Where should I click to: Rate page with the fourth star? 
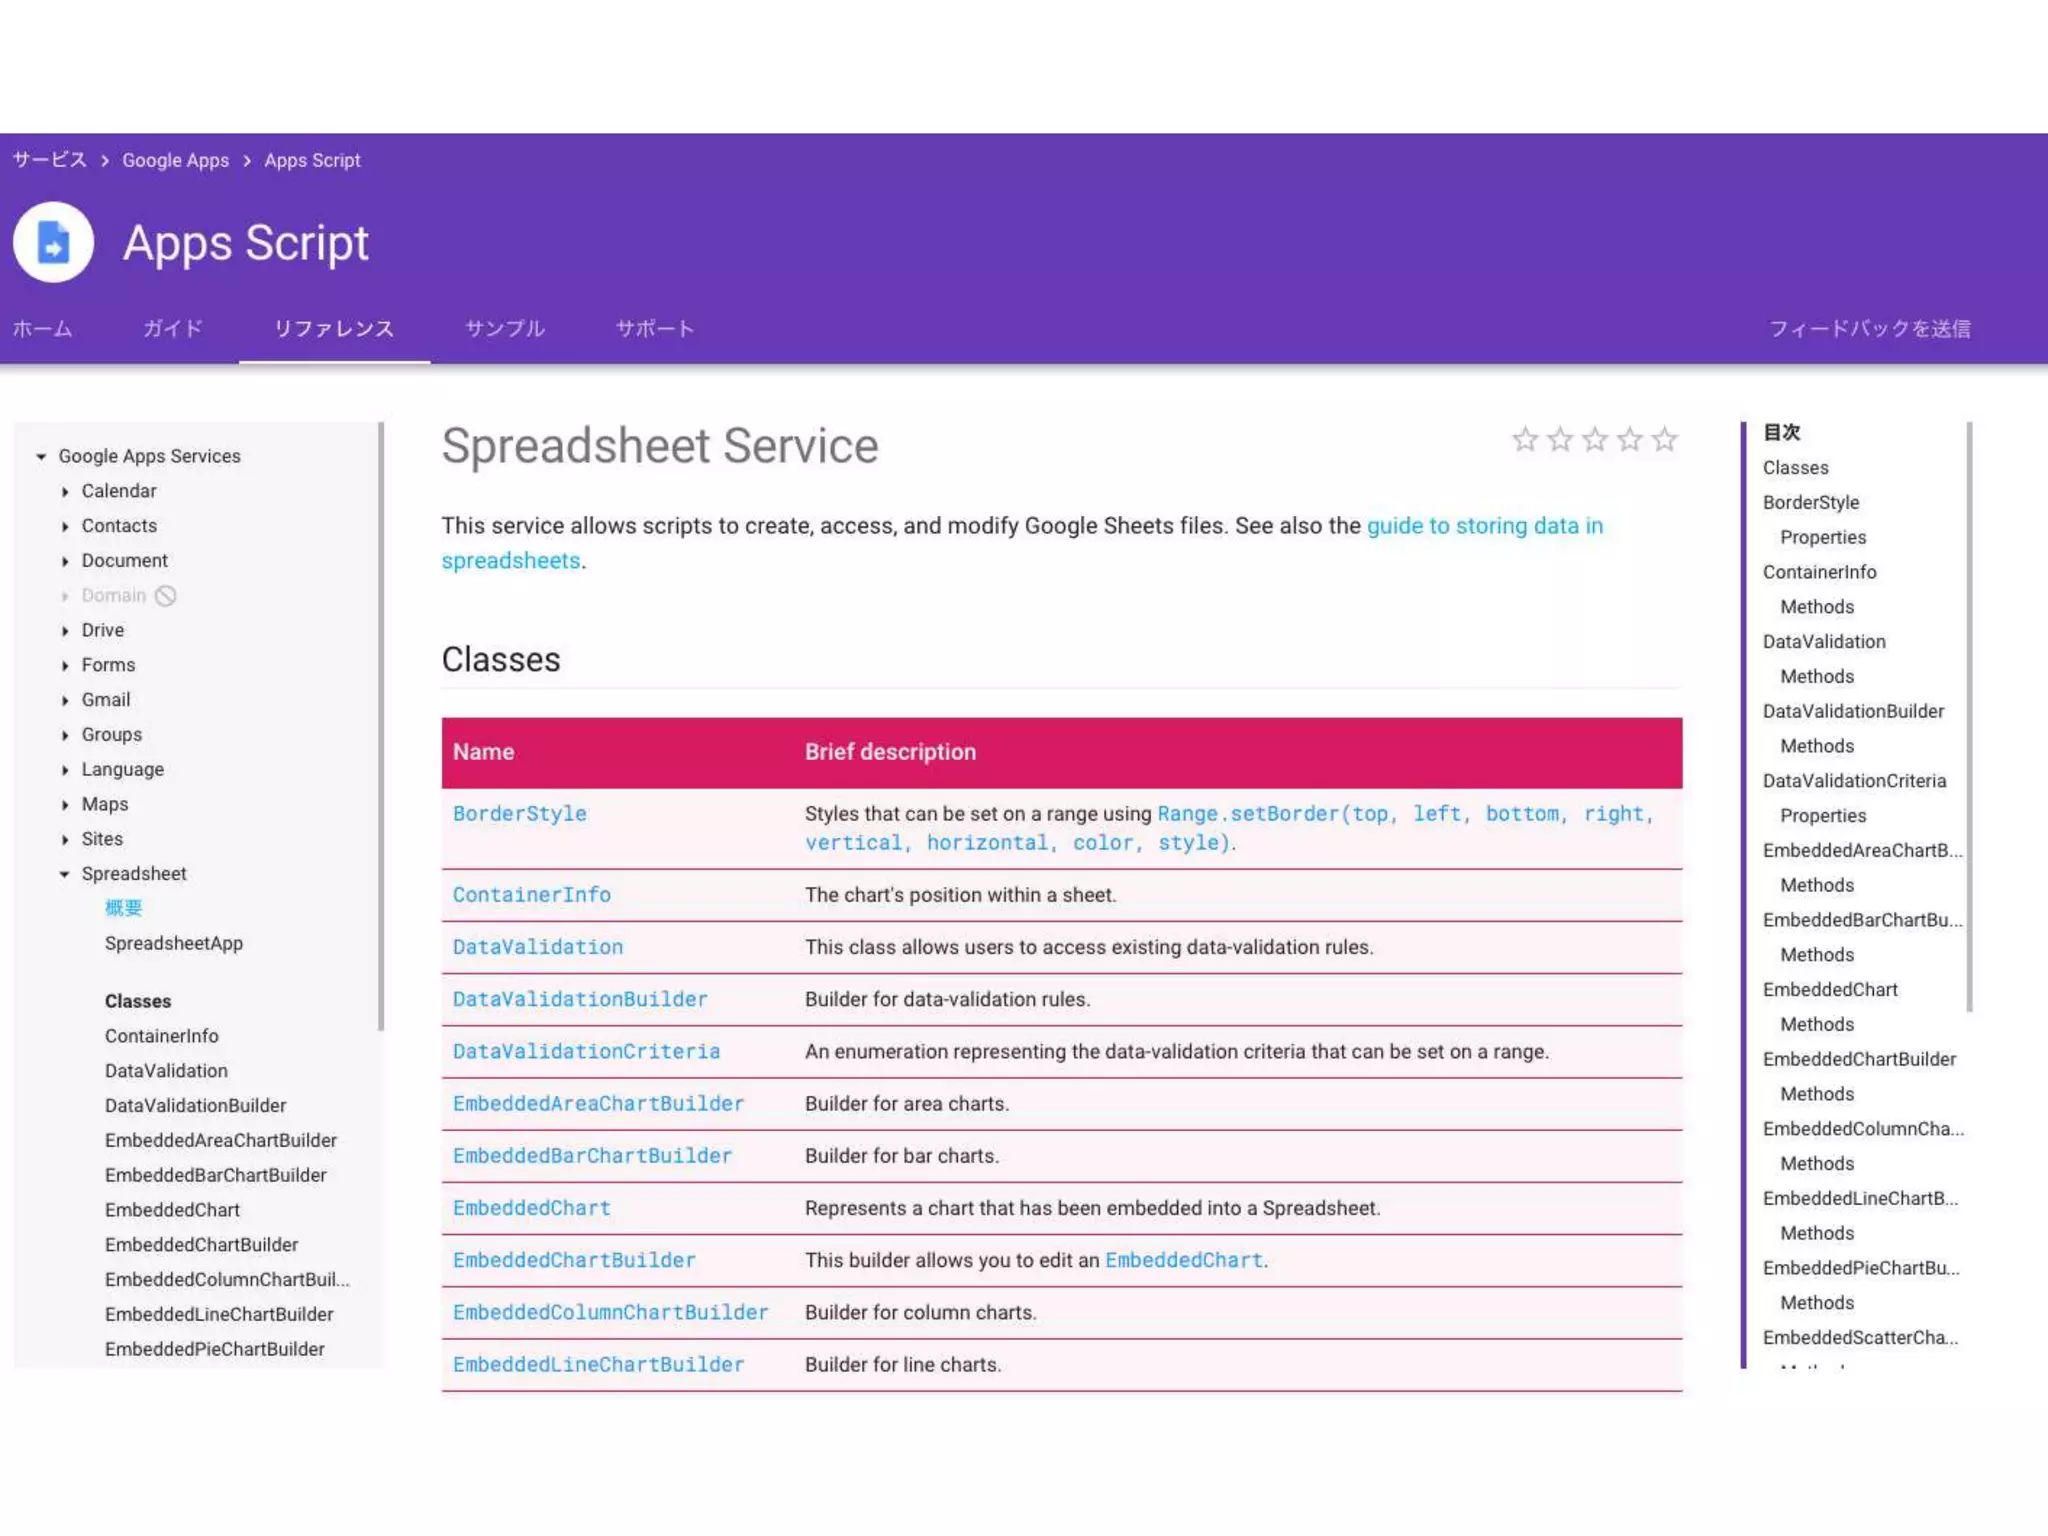click(x=1630, y=440)
